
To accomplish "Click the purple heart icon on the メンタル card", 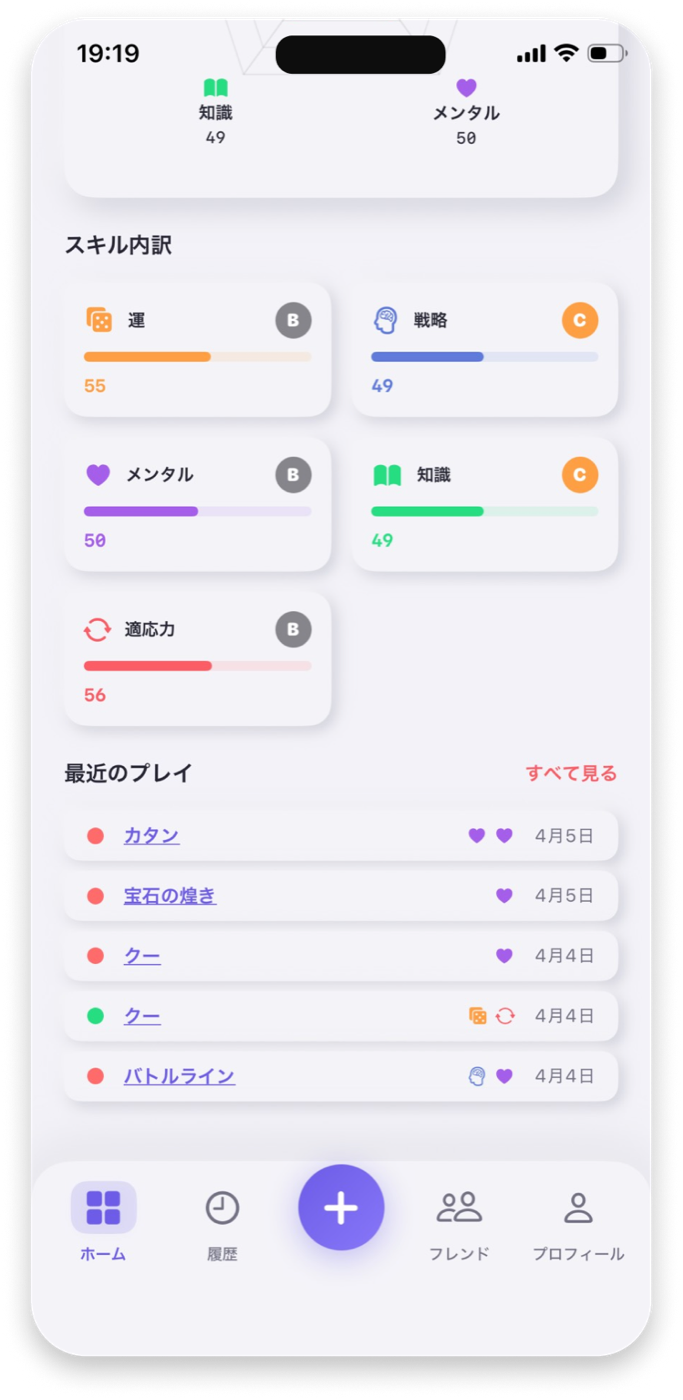I will (x=99, y=475).
